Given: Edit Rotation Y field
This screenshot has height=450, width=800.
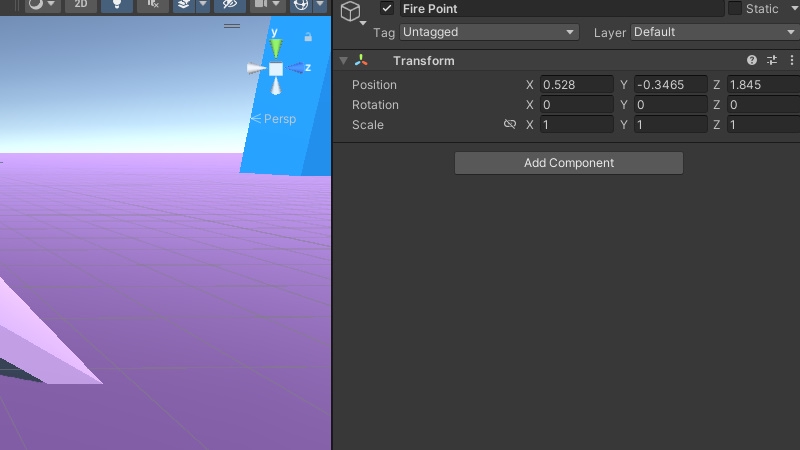Looking at the screenshot, I should (670, 105).
